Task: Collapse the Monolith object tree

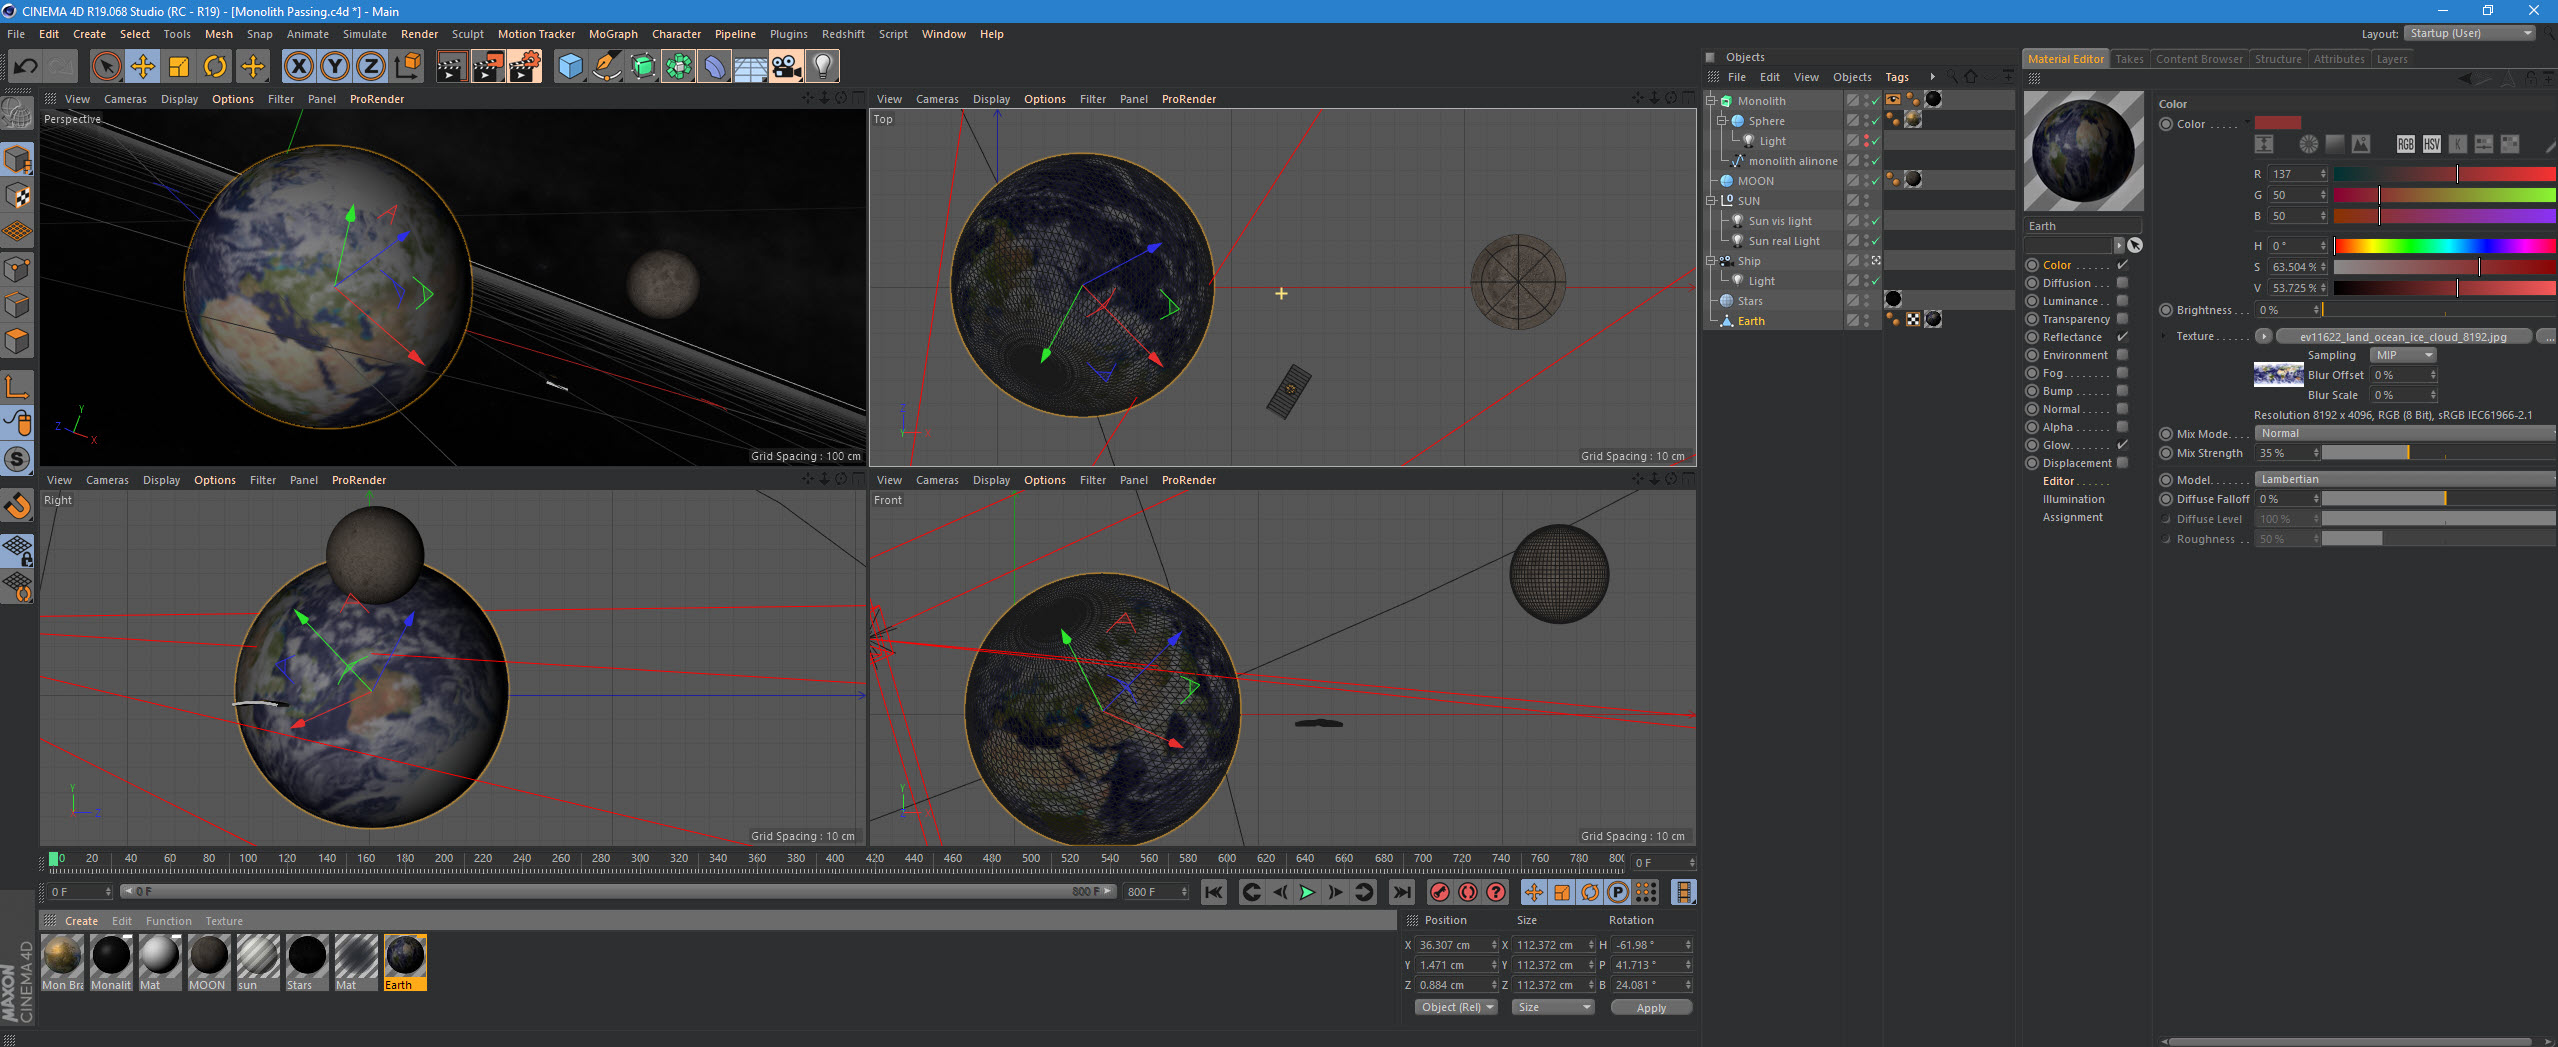Action: coord(1711,101)
